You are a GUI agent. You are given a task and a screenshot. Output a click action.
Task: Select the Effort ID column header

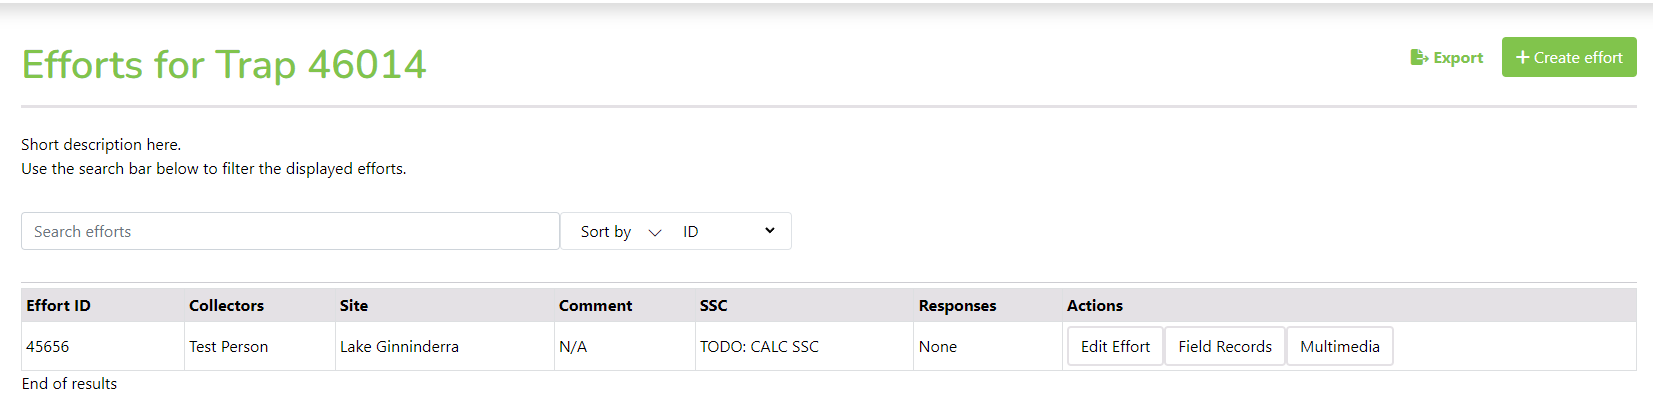(x=58, y=306)
